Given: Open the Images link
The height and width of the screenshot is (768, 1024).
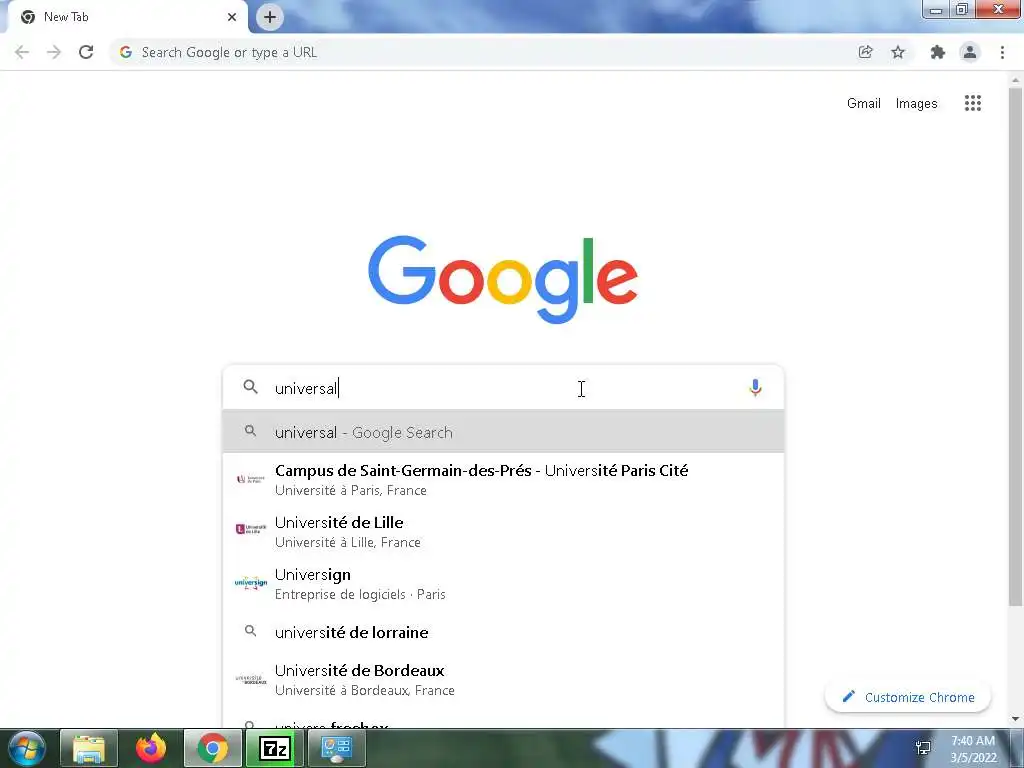Looking at the screenshot, I should coord(916,103).
